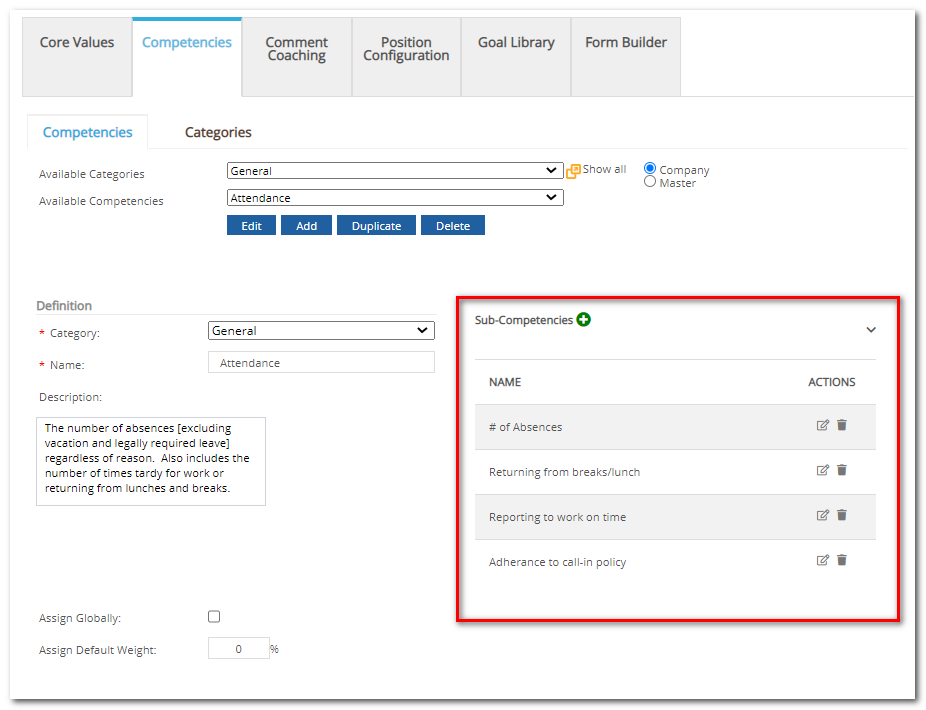Collapse the Sub-Competencies panel chevron
926x710 pixels.
coord(871,330)
